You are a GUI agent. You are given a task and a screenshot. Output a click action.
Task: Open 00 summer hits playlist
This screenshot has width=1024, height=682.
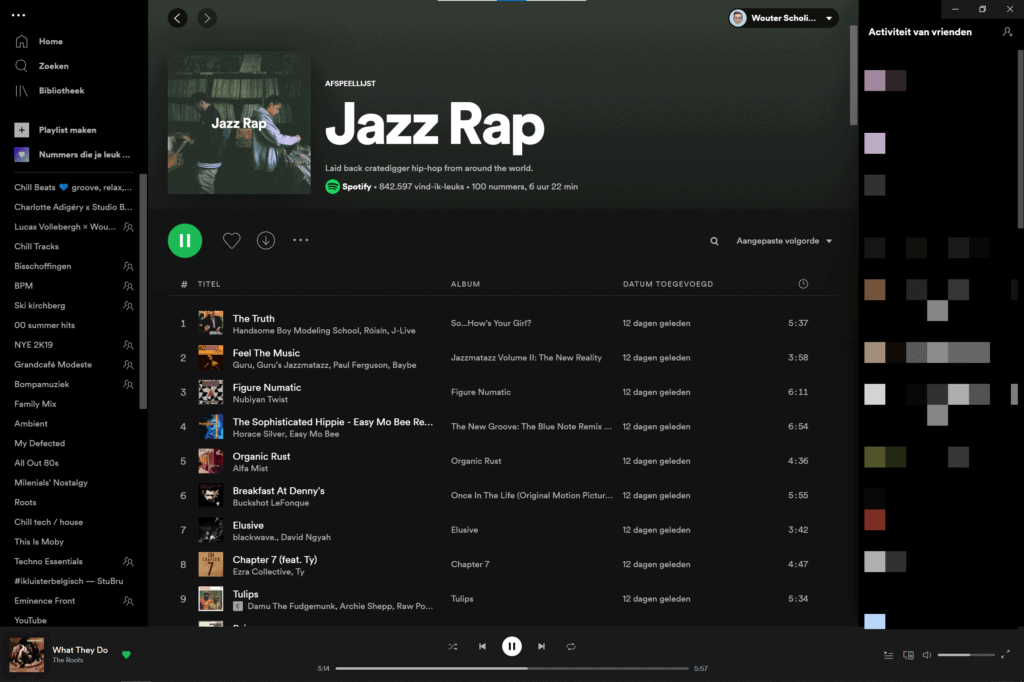(x=44, y=325)
